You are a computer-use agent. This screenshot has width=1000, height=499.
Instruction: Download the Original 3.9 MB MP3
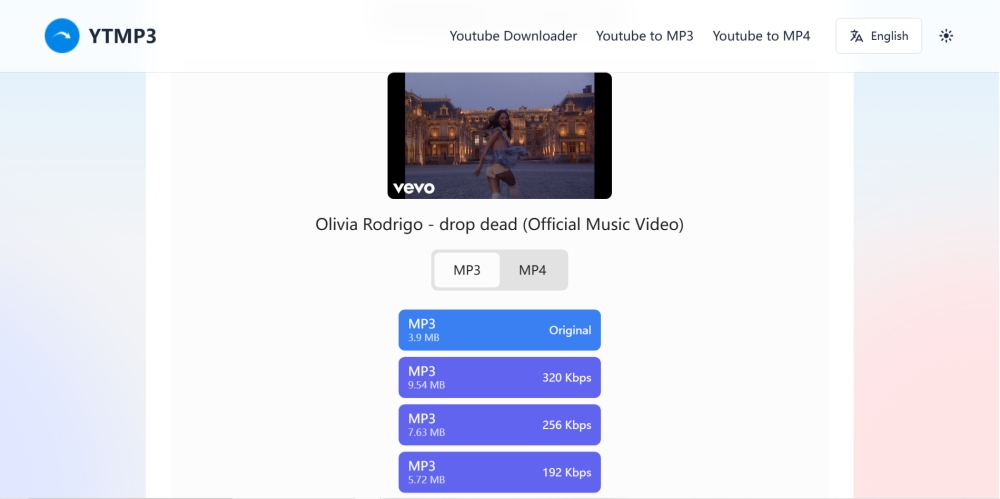499,330
